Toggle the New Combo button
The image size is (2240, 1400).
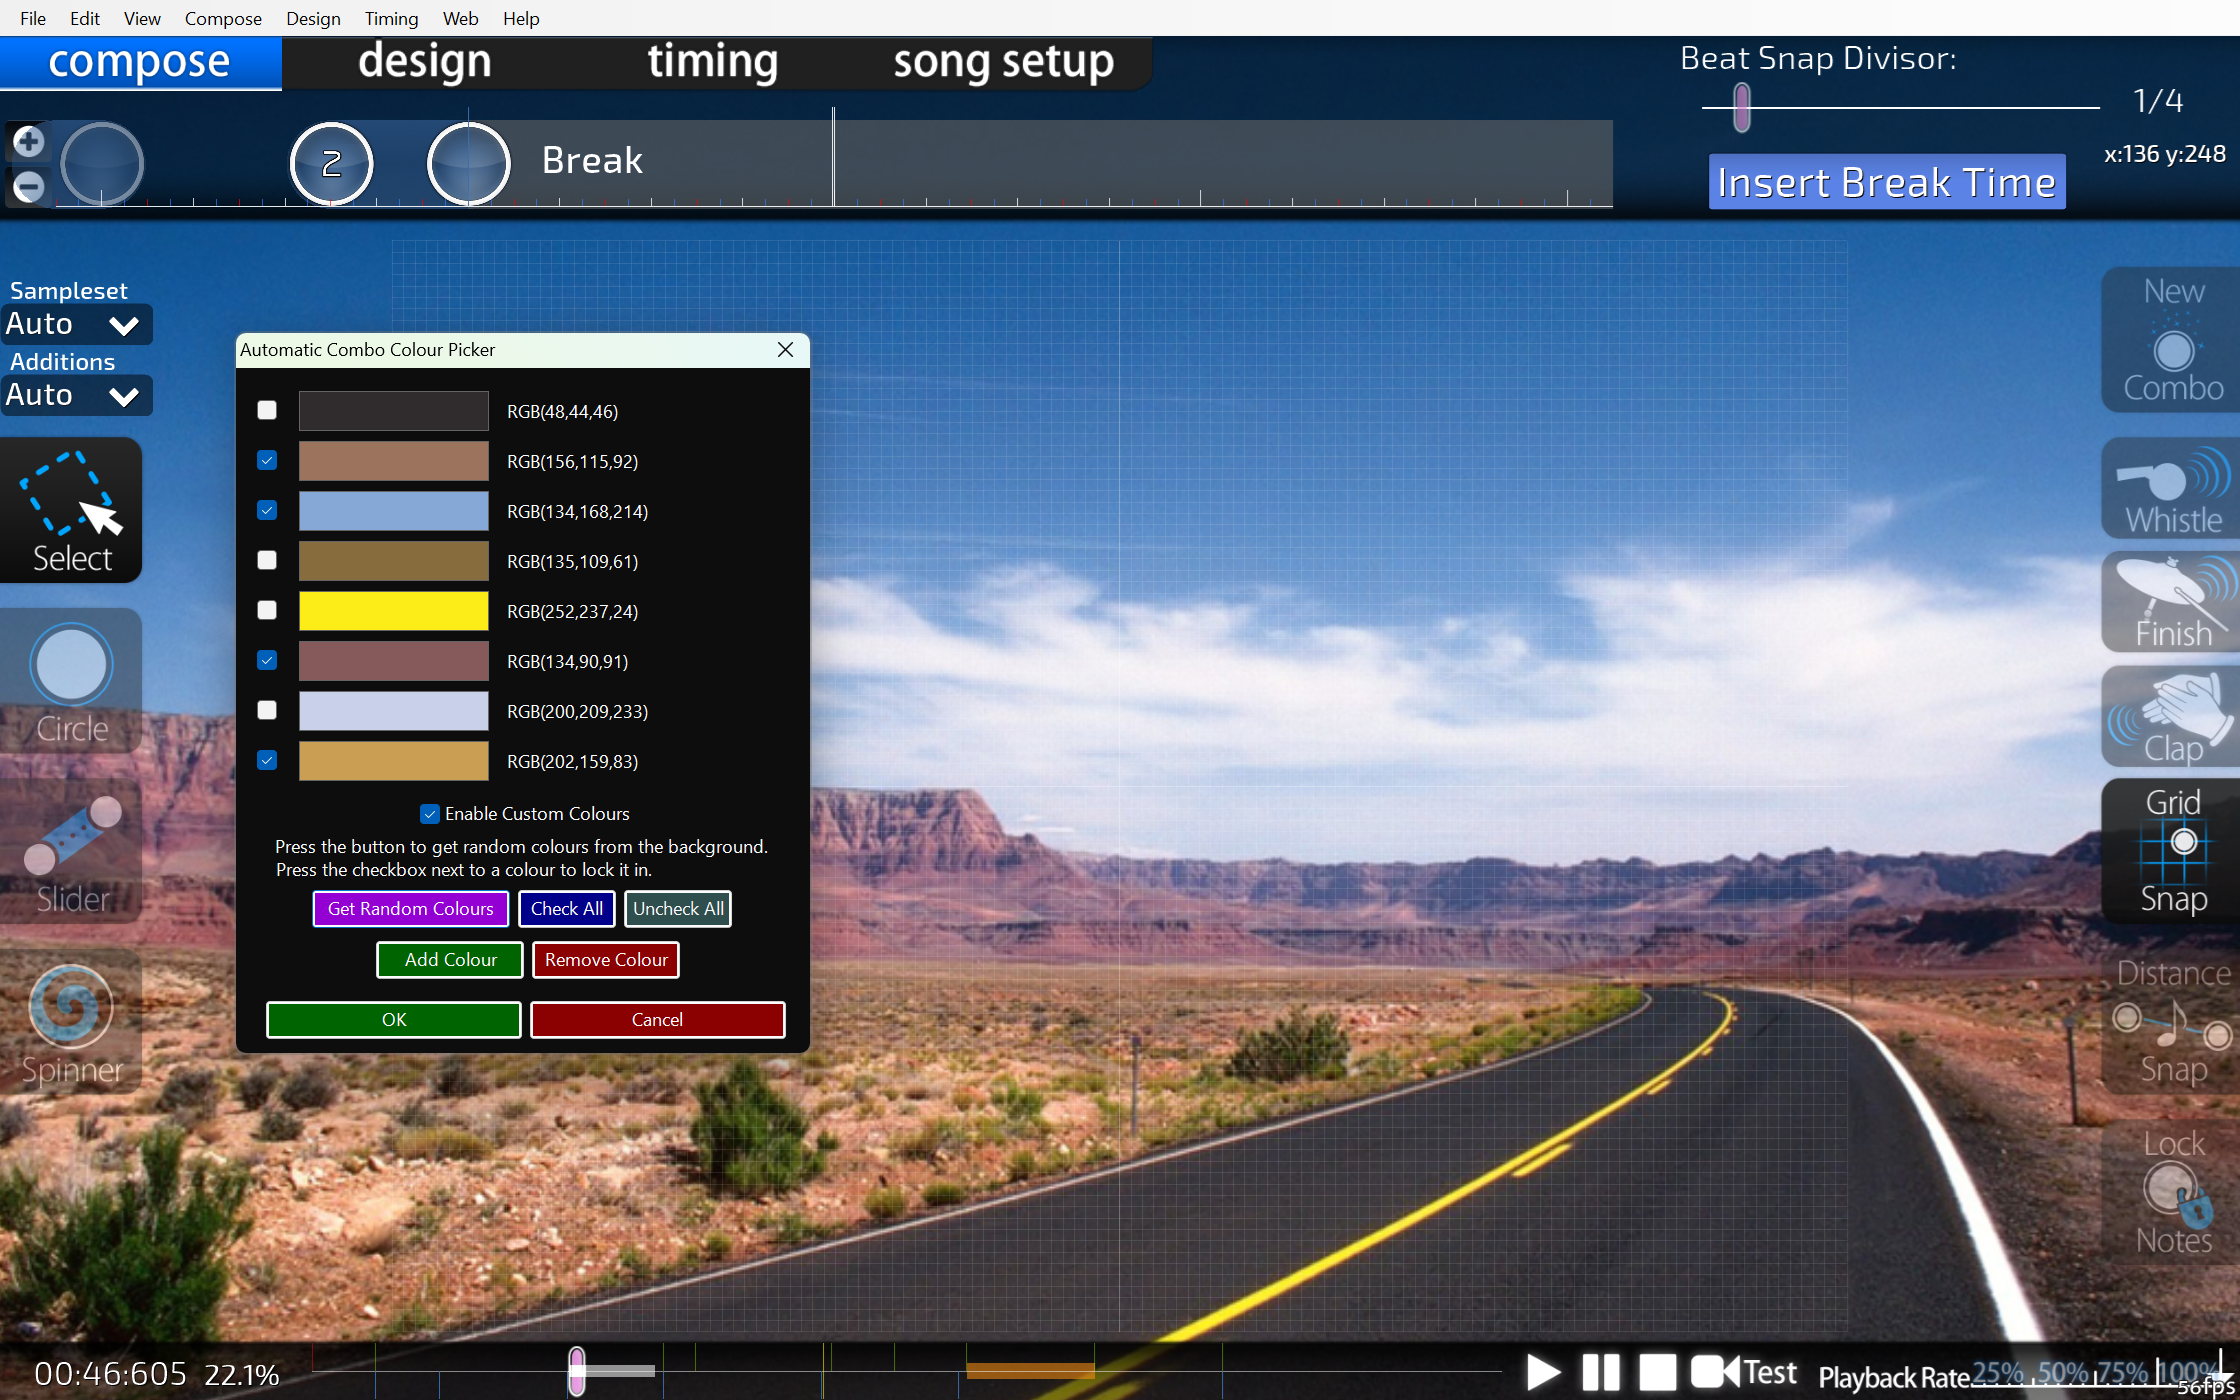(2172, 340)
